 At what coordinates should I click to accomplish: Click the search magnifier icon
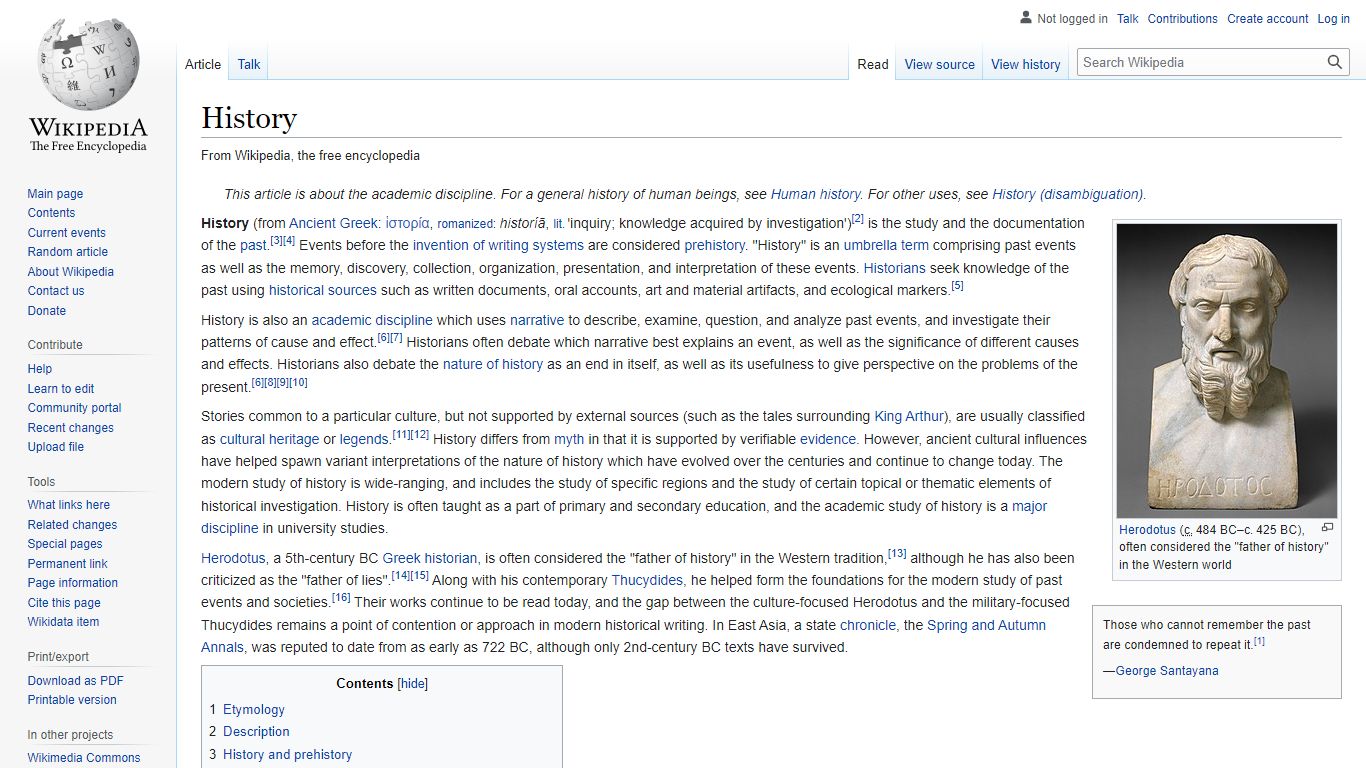[1334, 62]
